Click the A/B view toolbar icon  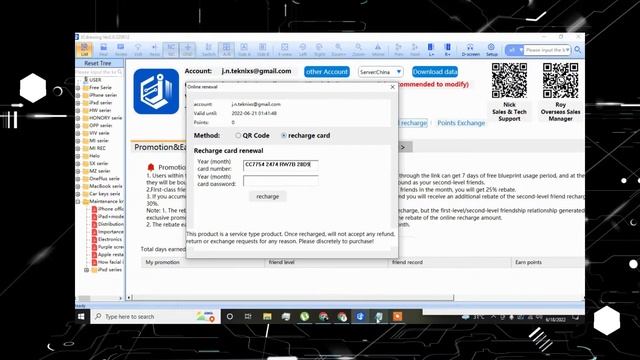tap(227, 49)
